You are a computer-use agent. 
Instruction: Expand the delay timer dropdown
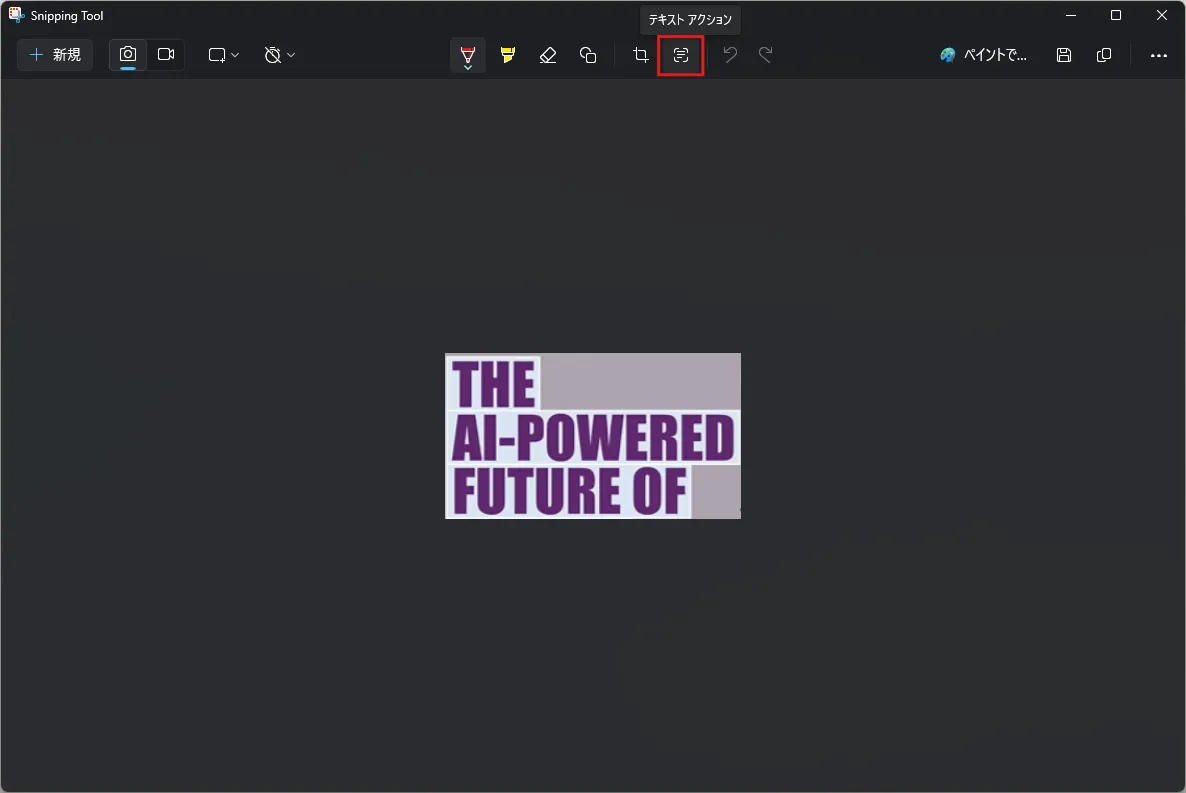279,55
